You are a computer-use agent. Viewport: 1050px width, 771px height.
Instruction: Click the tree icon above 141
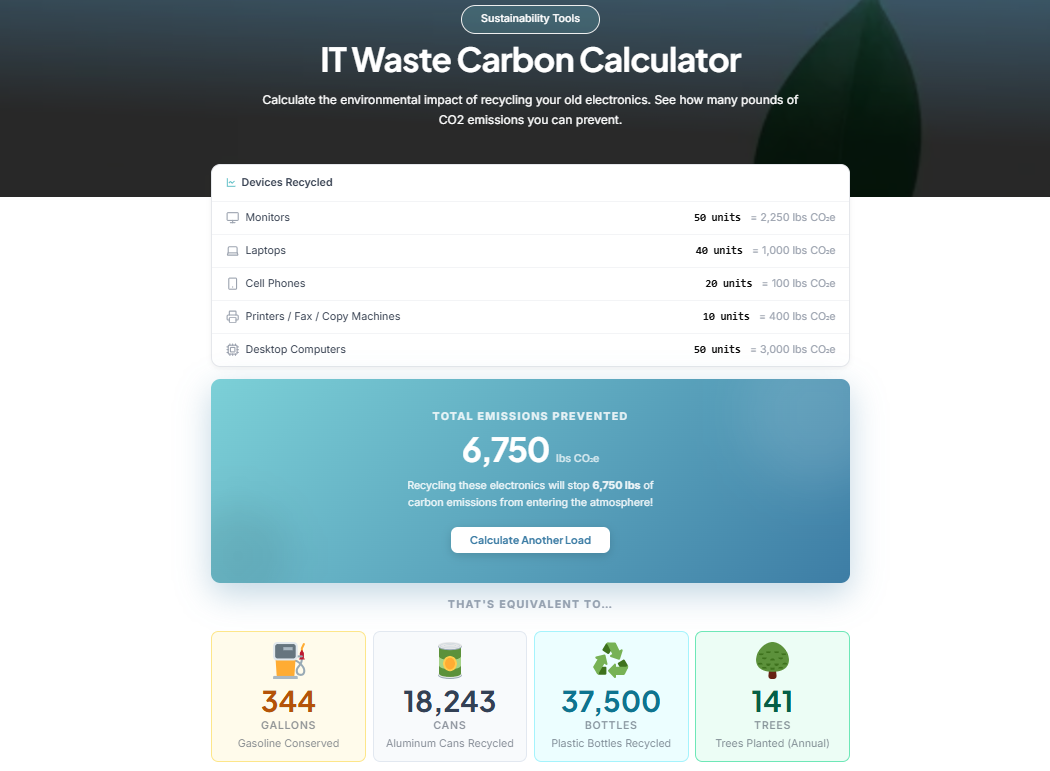[772, 660]
